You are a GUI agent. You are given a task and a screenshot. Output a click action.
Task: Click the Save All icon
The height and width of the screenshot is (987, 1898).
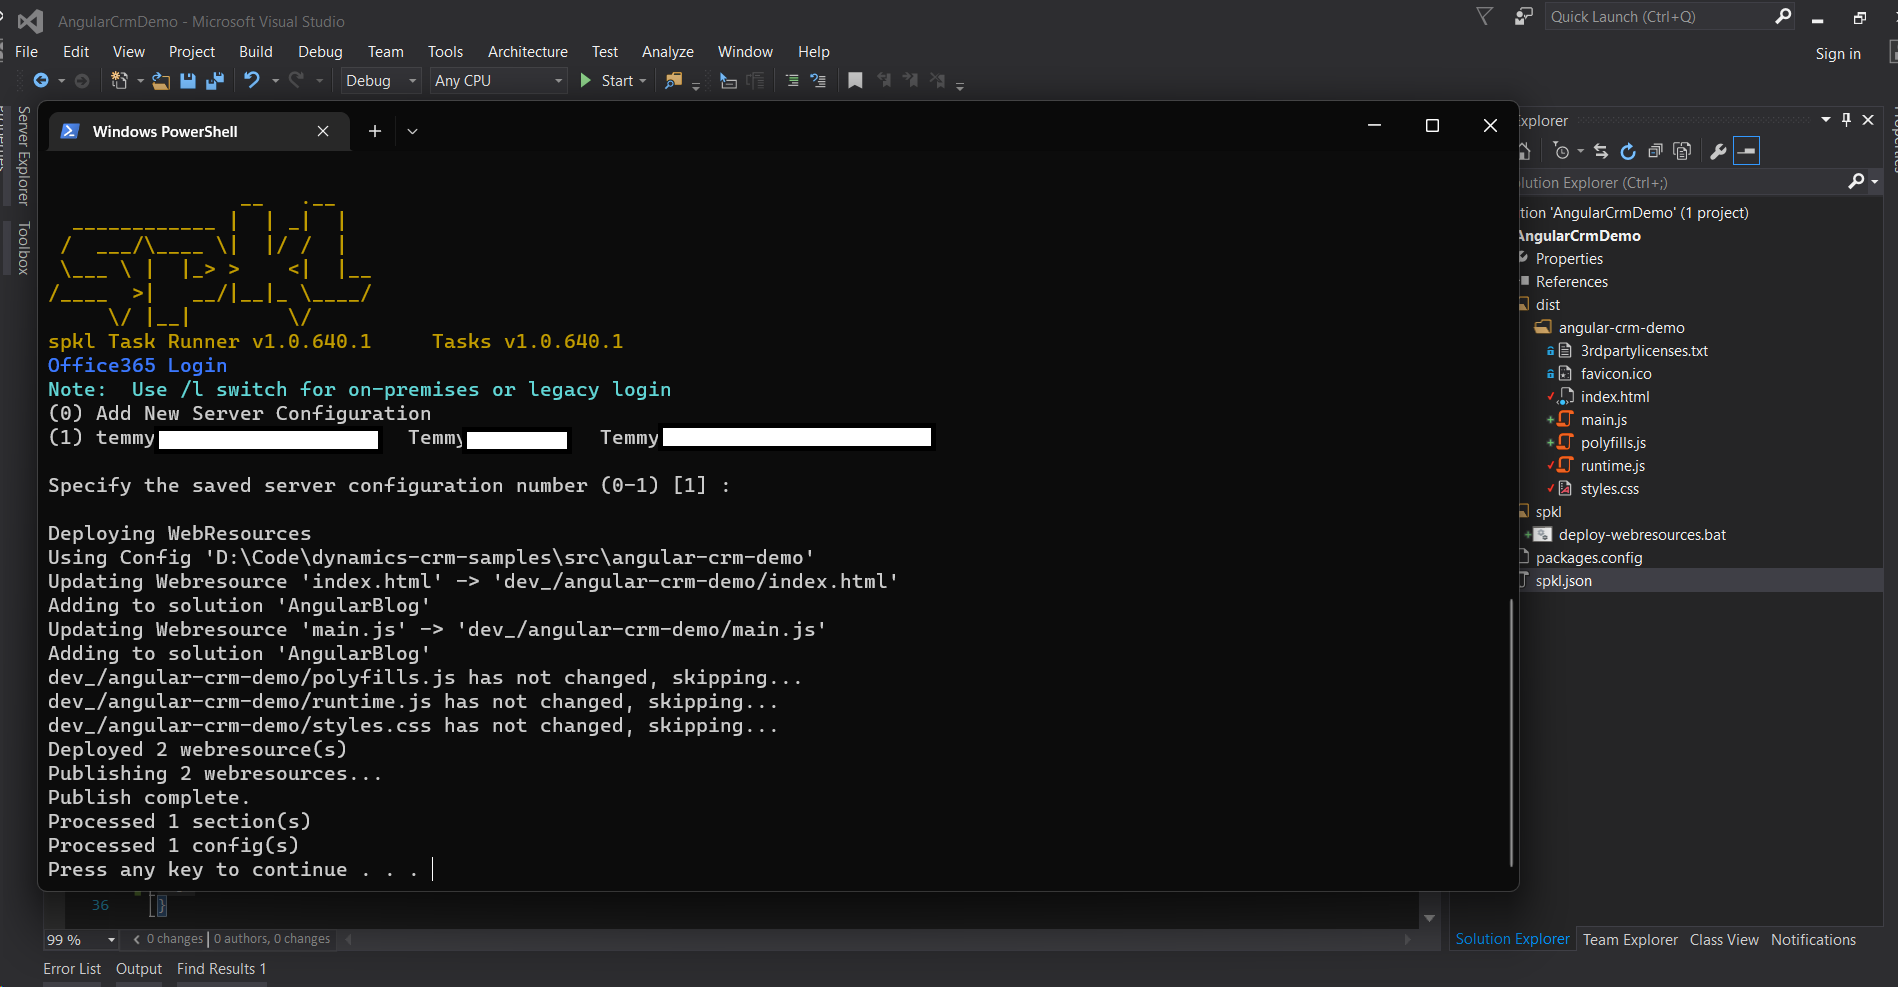click(214, 81)
